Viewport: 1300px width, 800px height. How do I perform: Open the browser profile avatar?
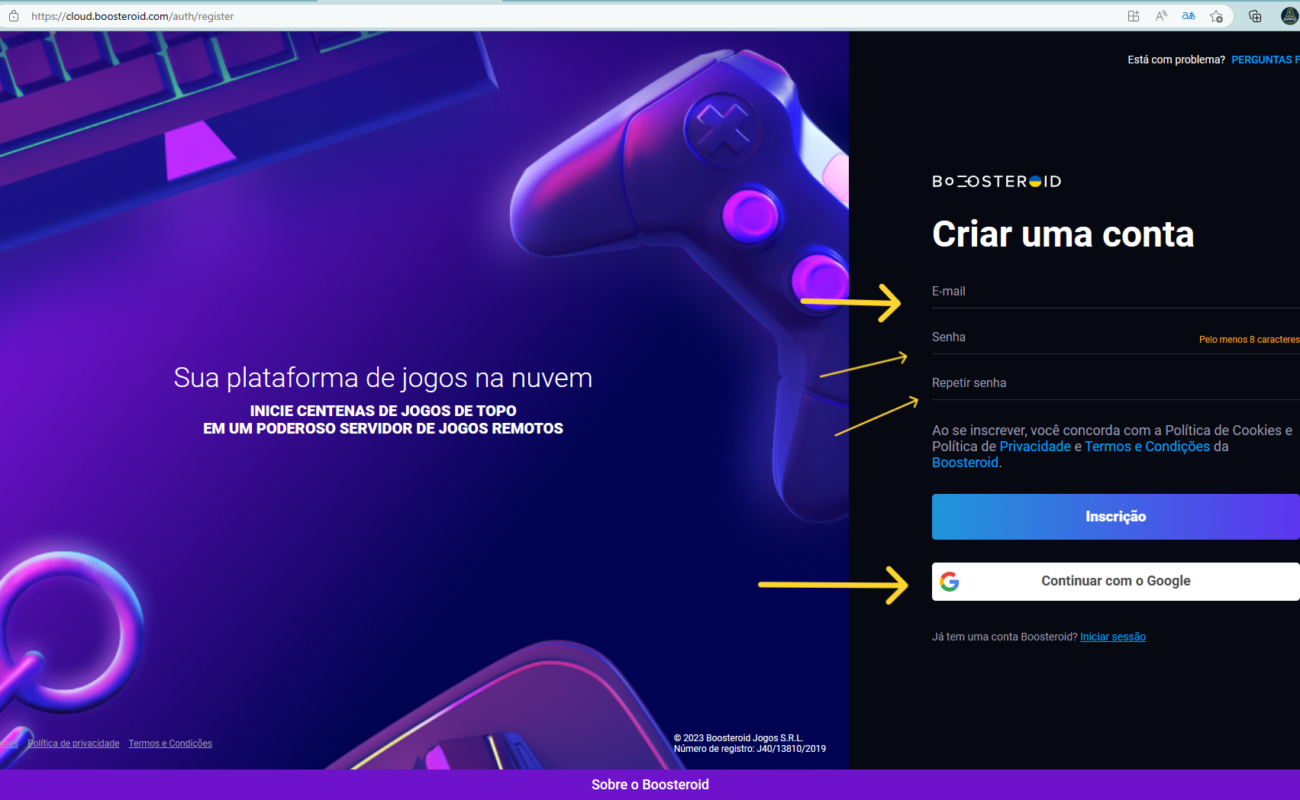coord(1290,16)
